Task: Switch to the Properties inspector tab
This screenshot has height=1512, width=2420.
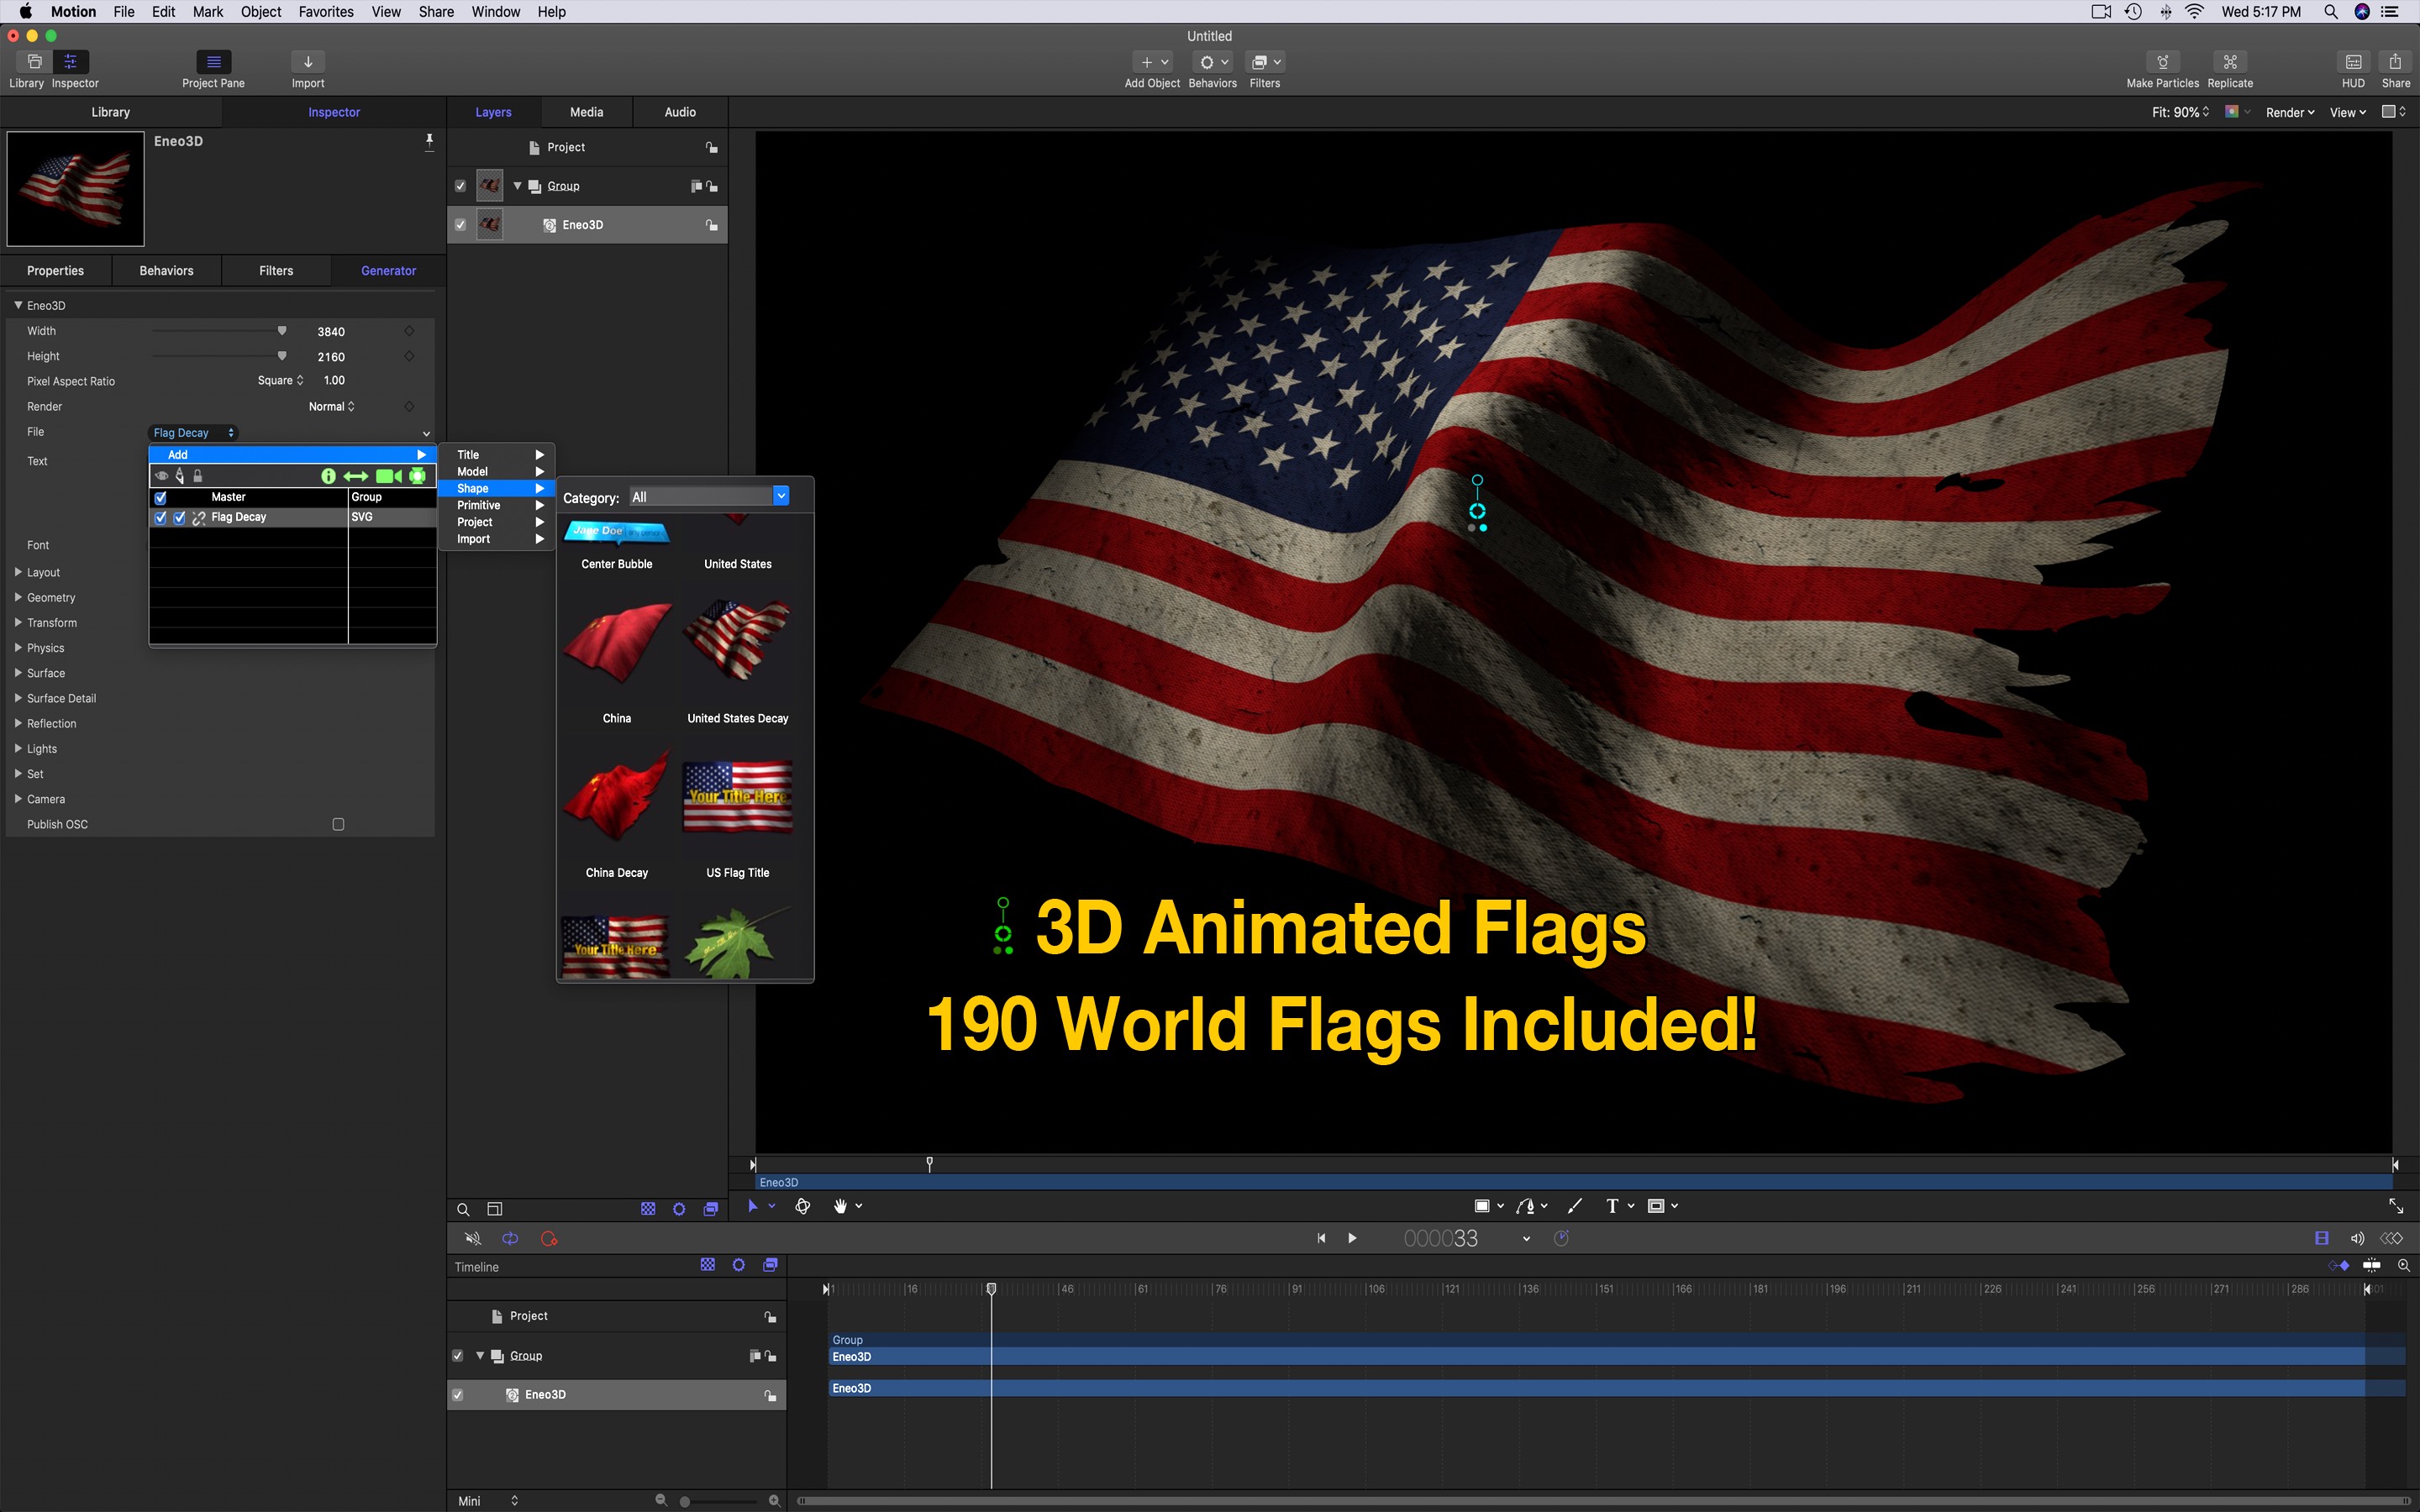Action: point(55,271)
